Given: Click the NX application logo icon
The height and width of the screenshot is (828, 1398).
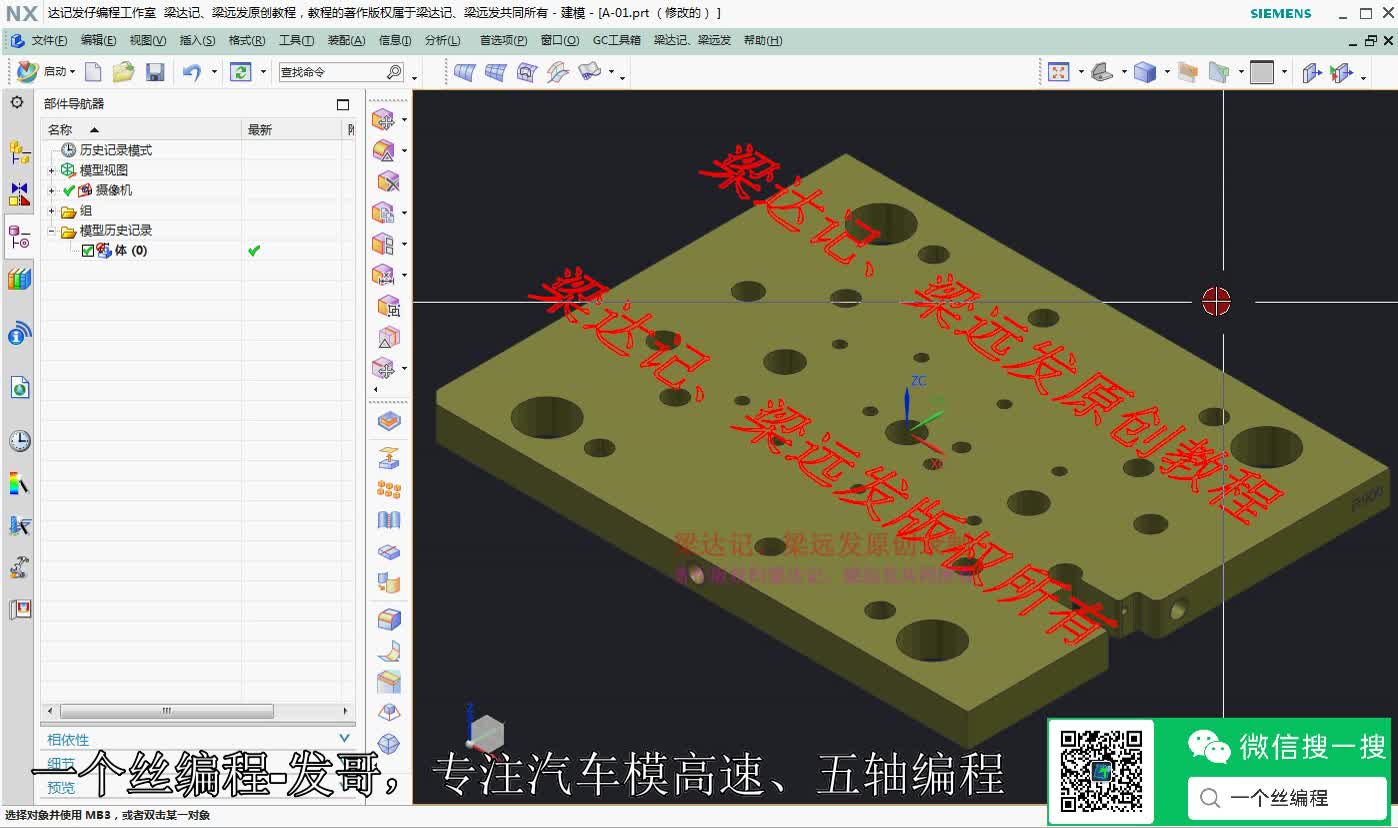Looking at the screenshot, I should (x=22, y=13).
